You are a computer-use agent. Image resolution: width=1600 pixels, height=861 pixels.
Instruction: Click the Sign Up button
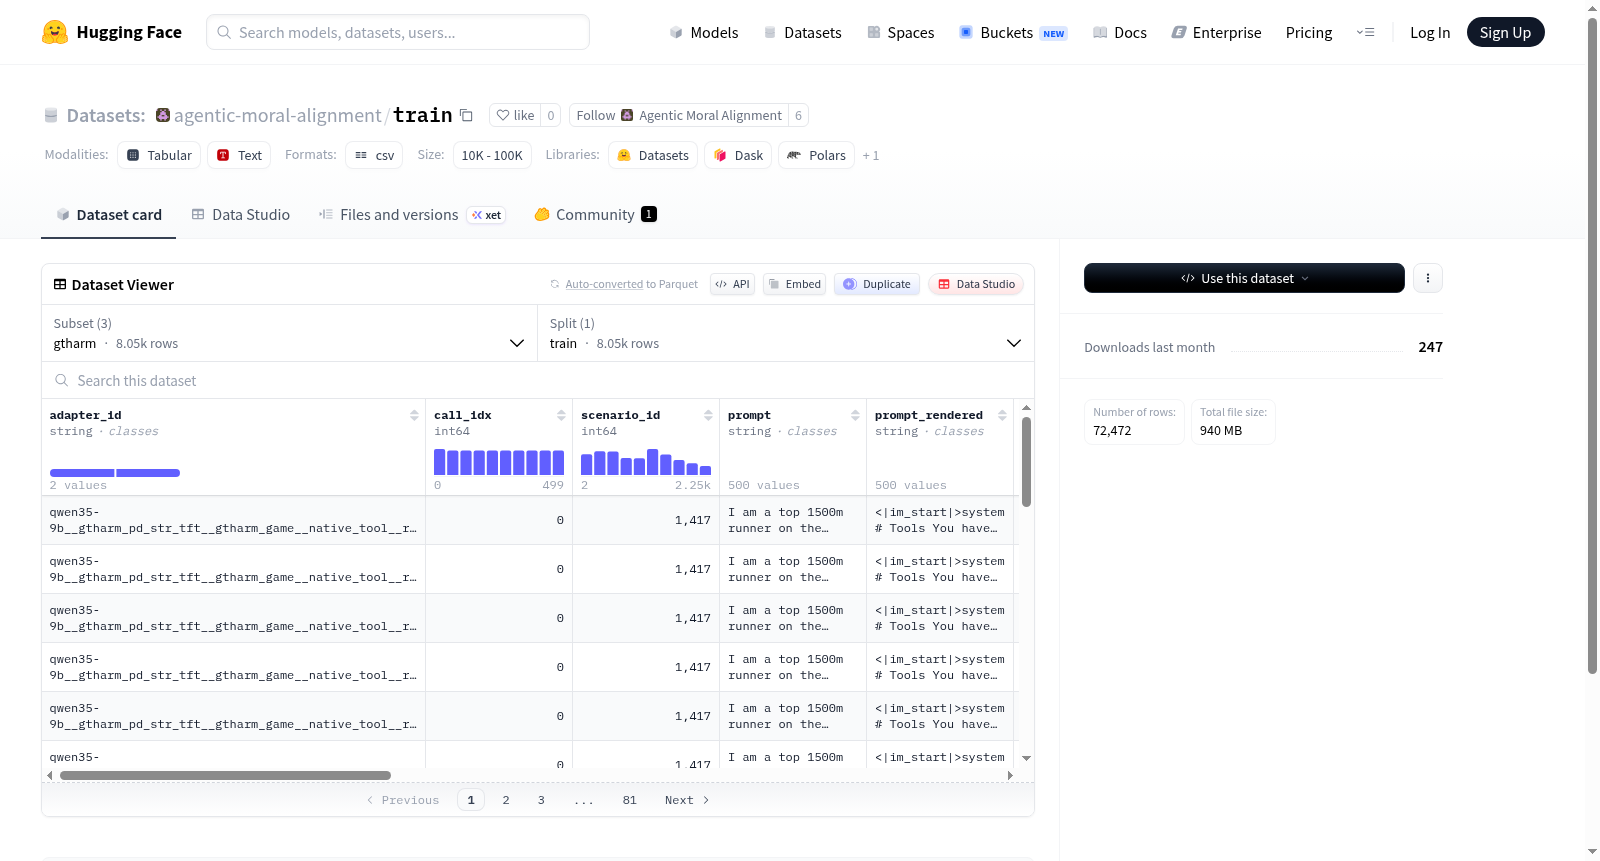(1505, 32)
